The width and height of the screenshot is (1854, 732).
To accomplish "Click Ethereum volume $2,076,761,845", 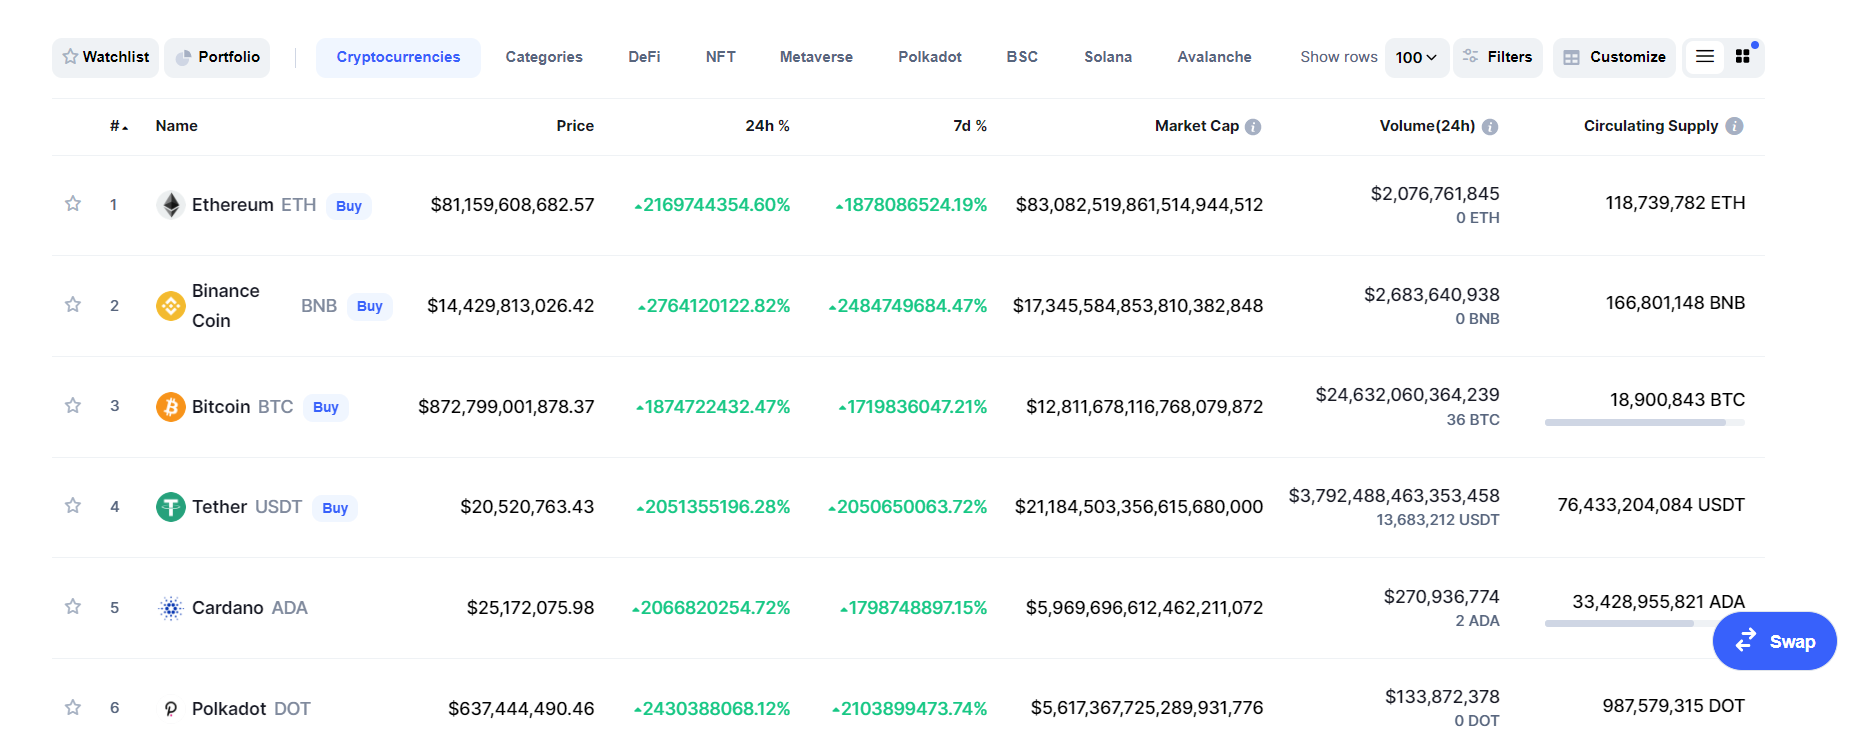I will click(x=1435, y=194).
